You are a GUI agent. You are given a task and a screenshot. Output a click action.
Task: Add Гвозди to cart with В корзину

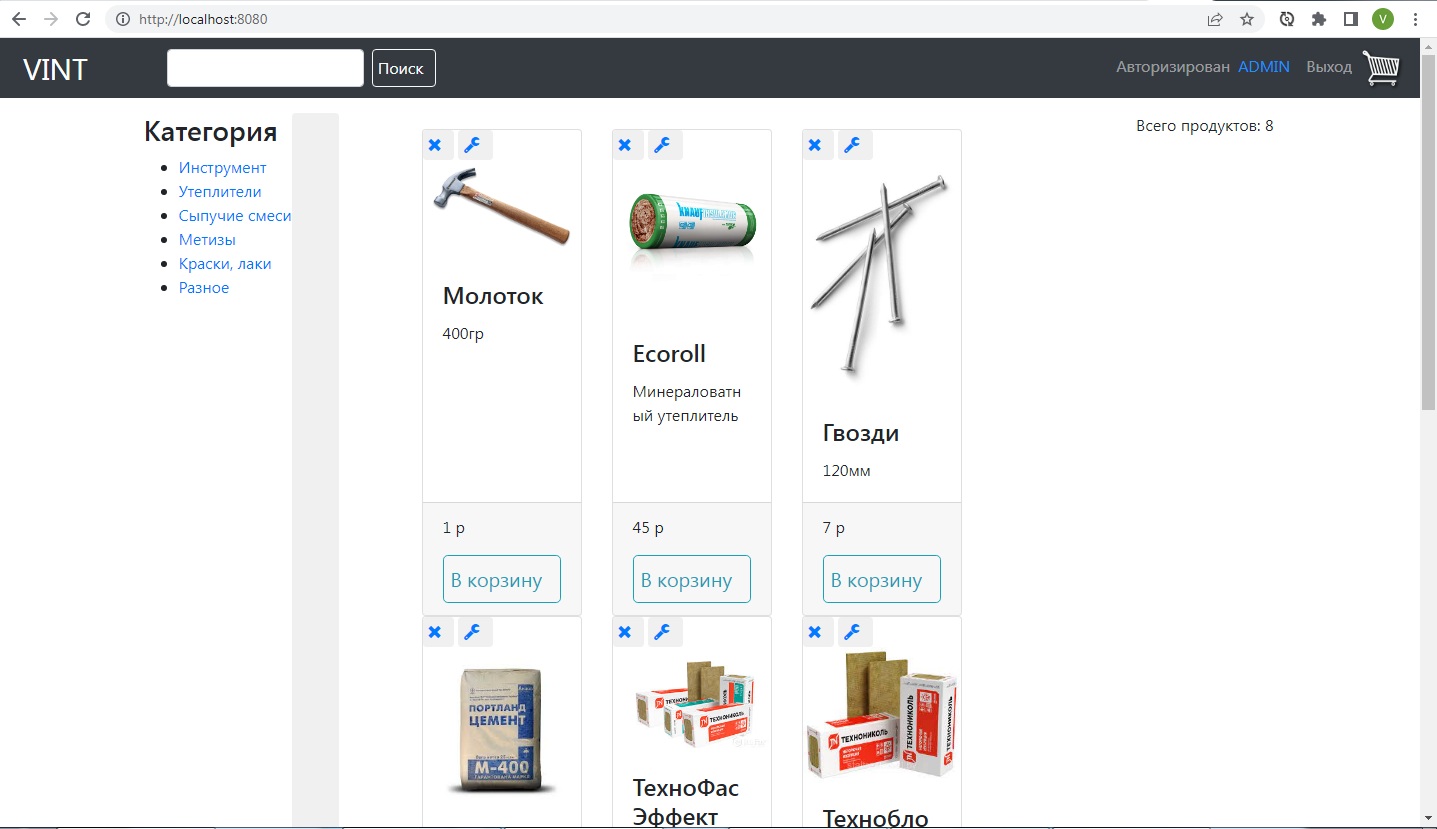pos(882,579)
